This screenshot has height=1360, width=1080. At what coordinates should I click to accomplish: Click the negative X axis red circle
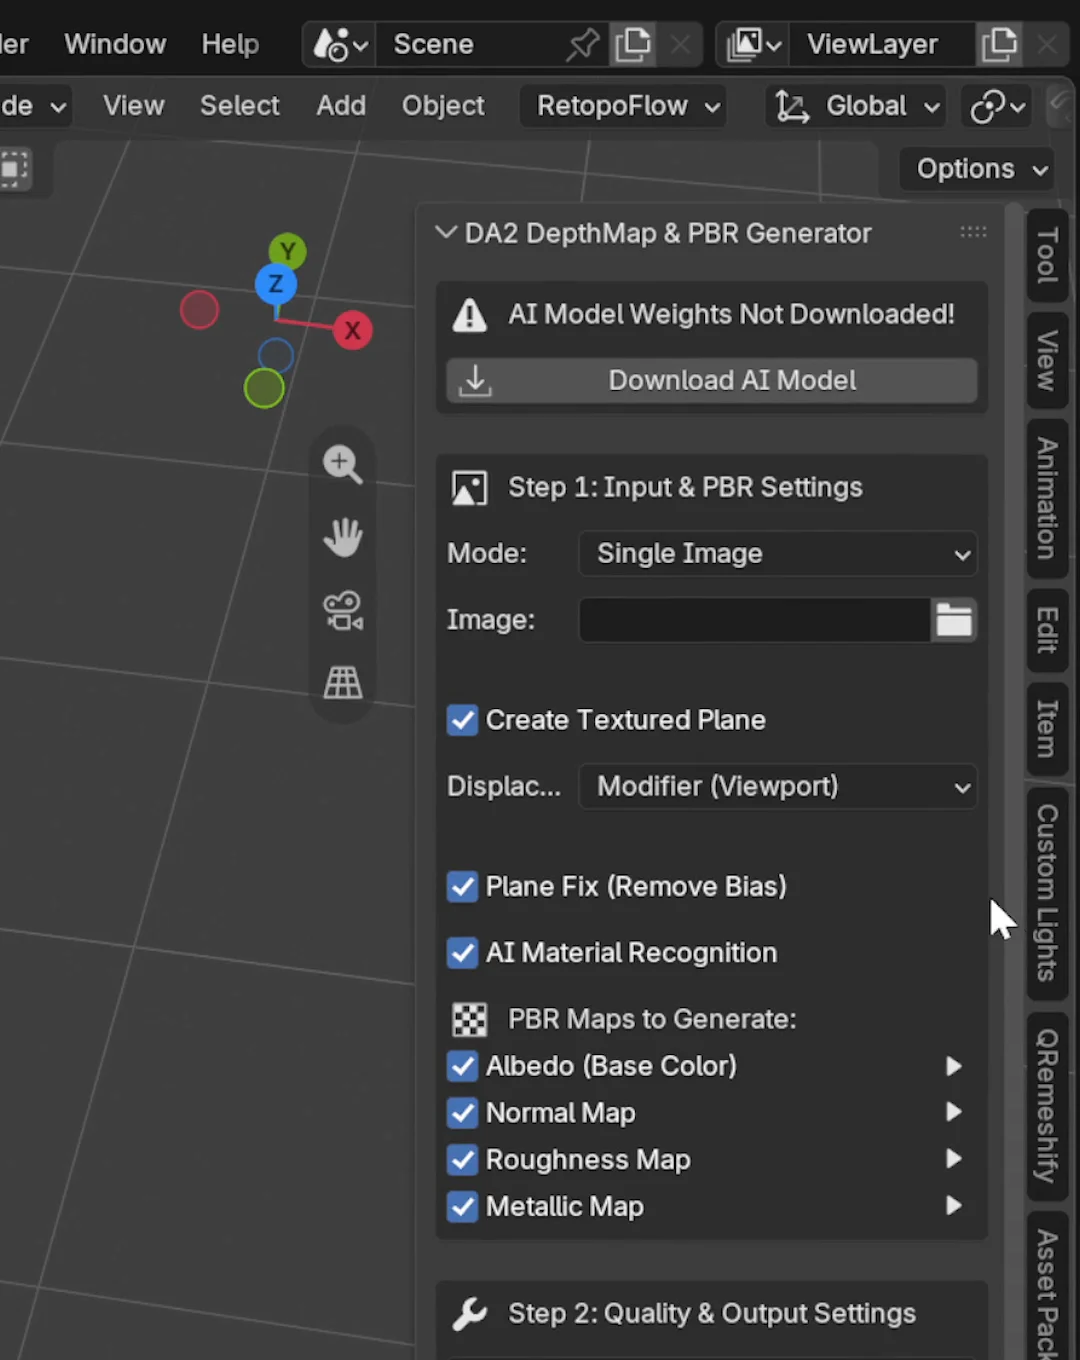(199, 310)
